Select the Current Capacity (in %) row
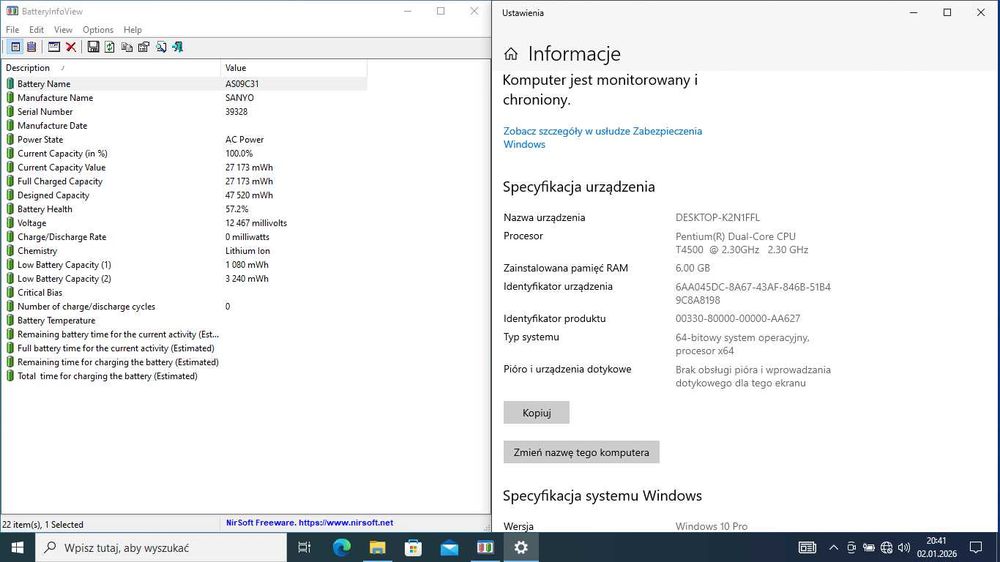The image size is (1000, 562). click(x=184, y=153)
